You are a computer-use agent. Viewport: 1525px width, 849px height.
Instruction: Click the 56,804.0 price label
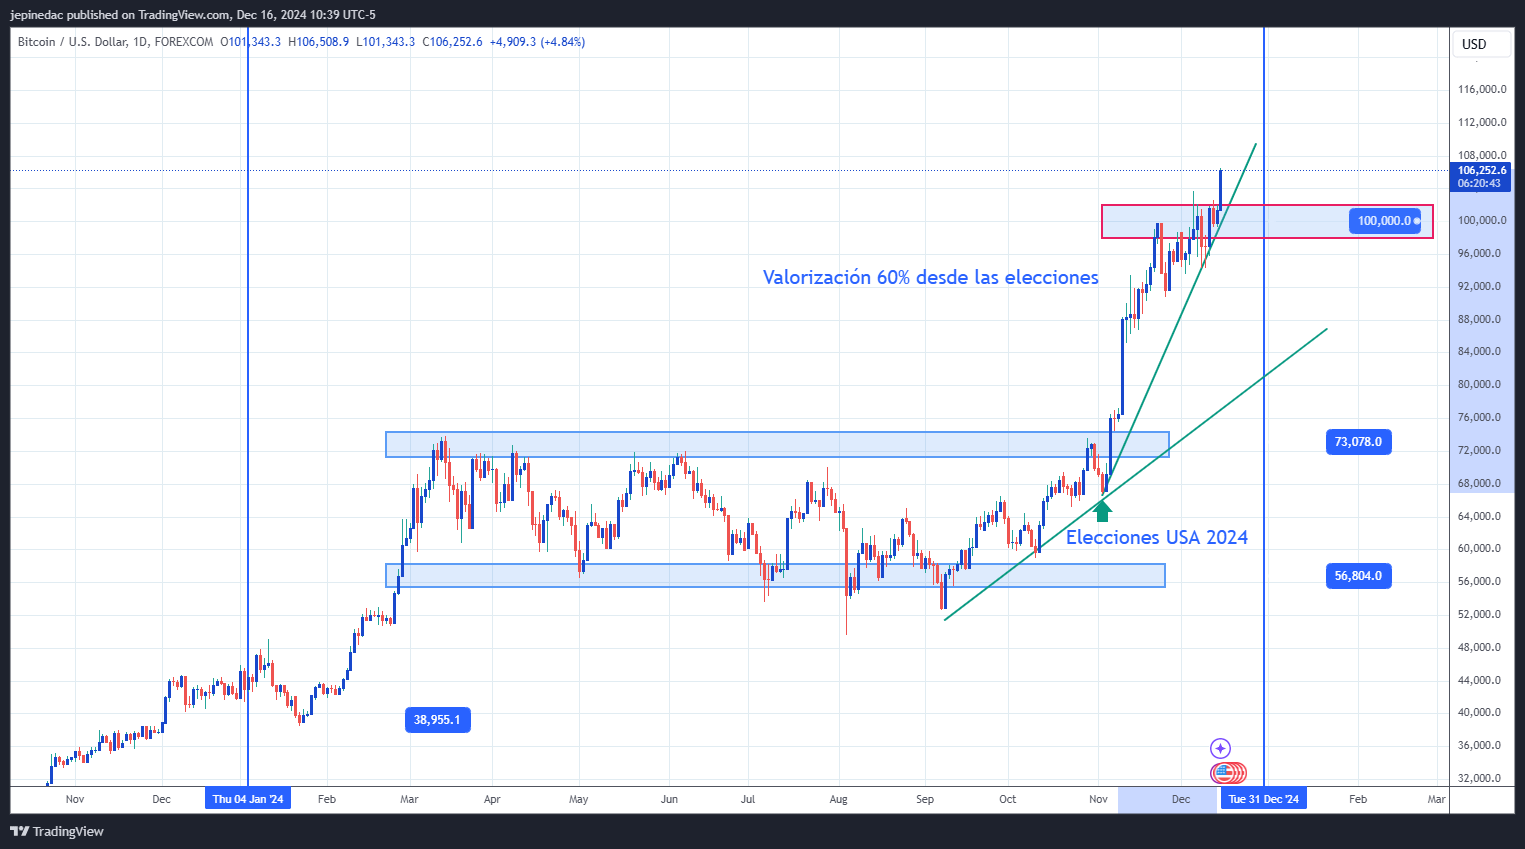pyautogui.click(x=1358, y=576)
